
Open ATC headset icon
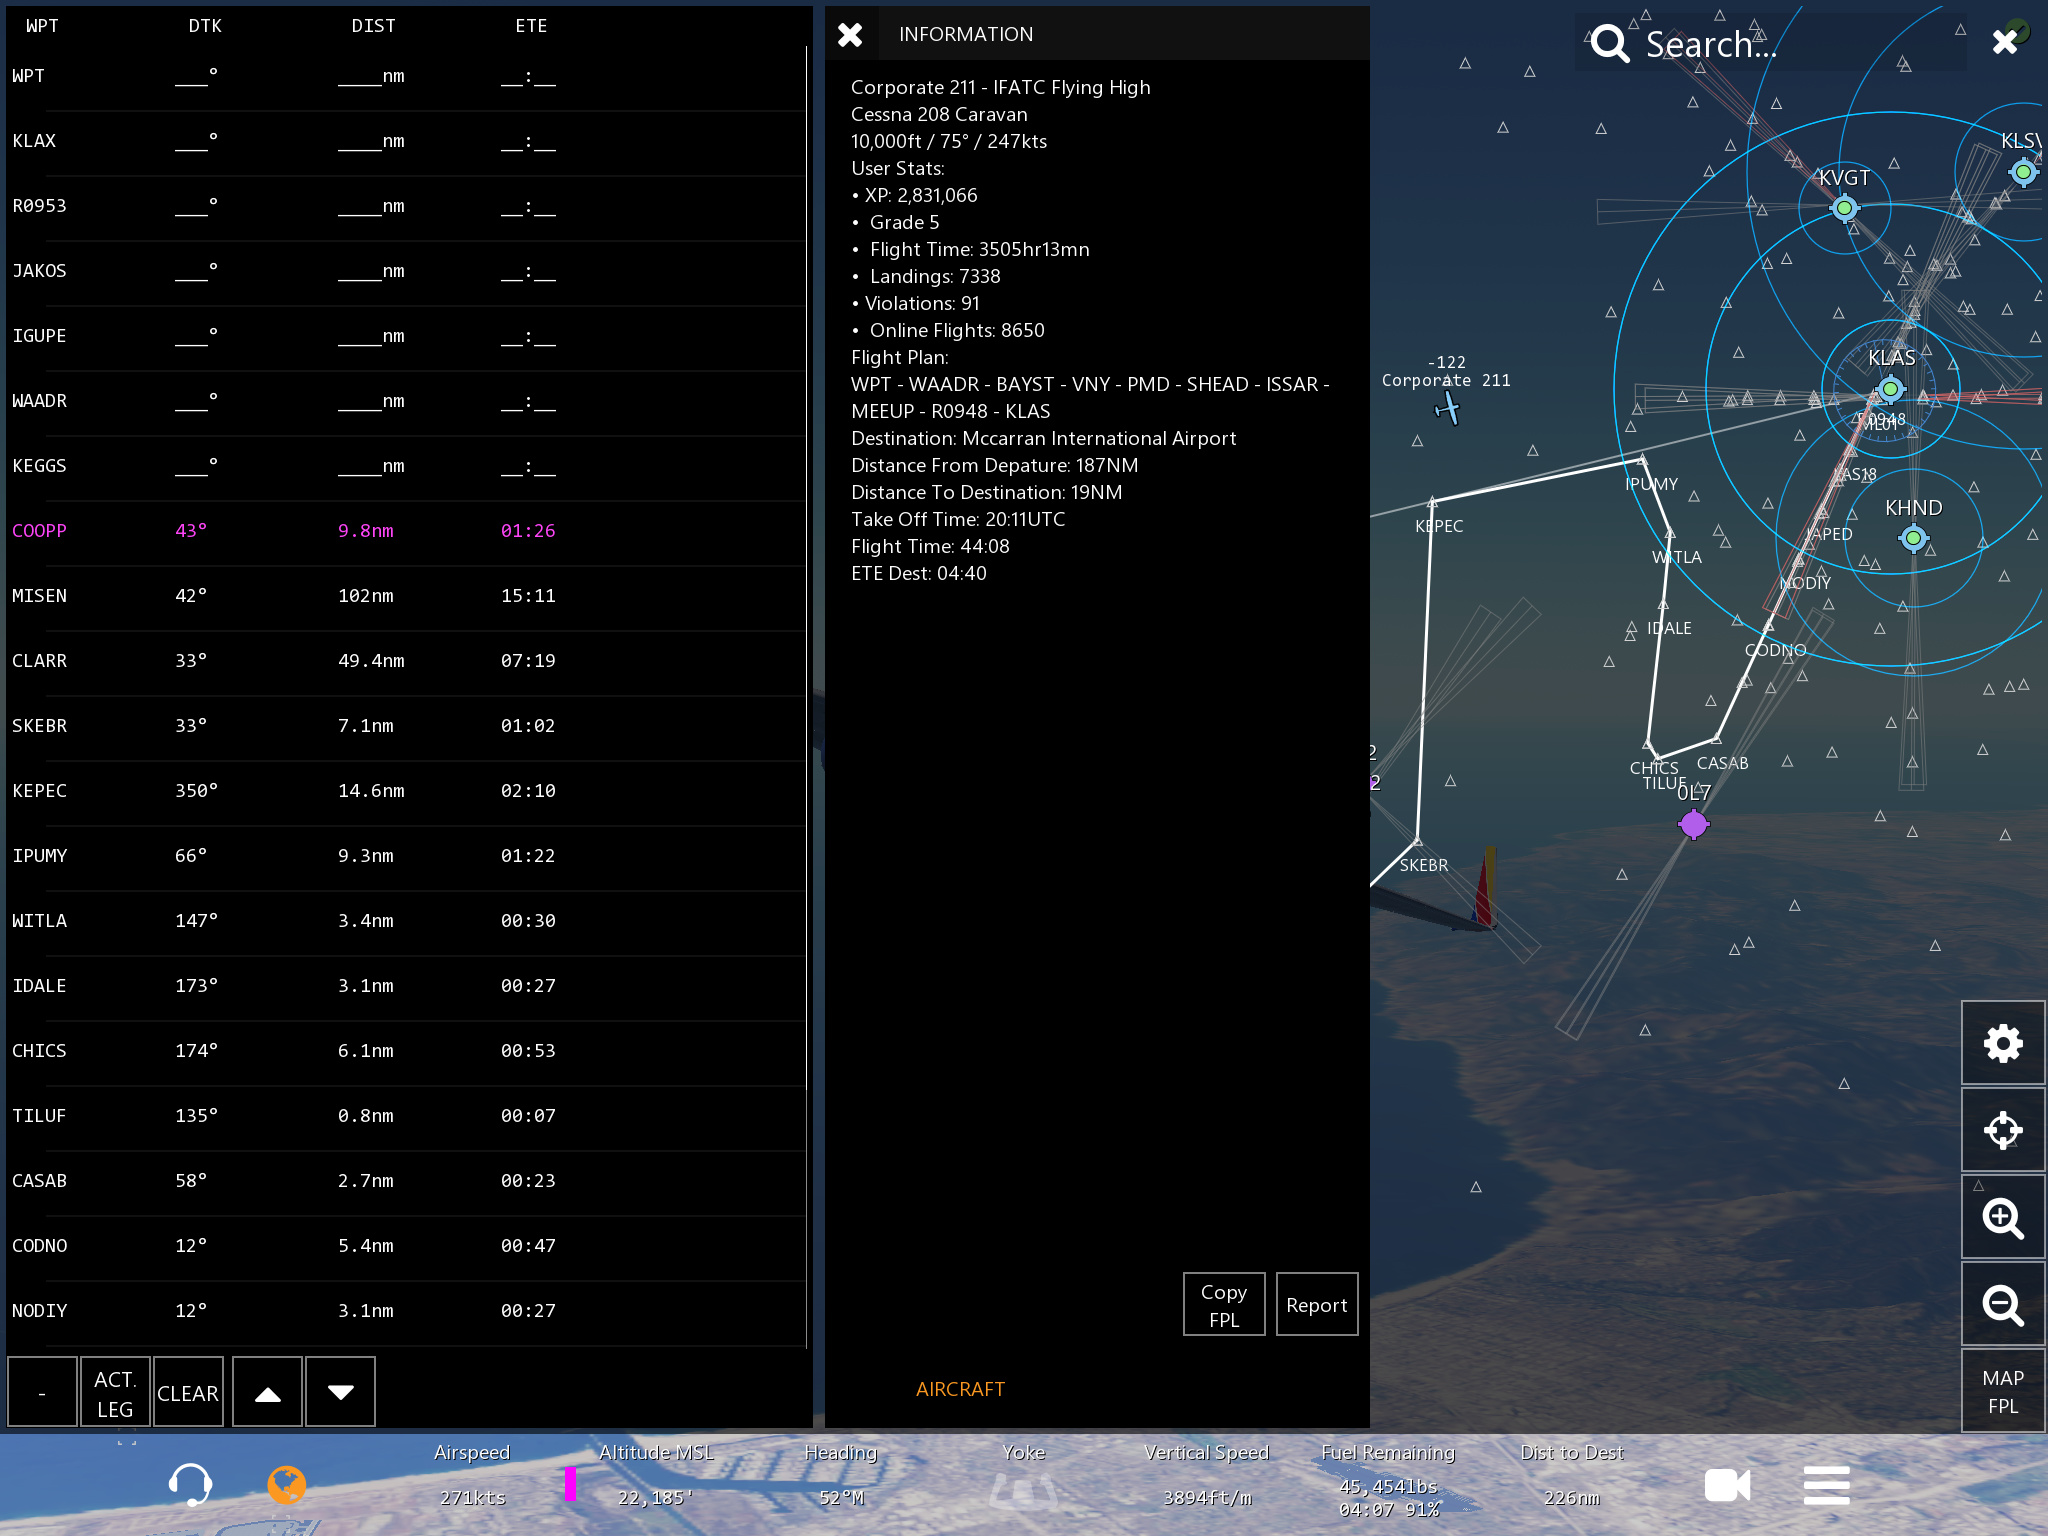pyautogui.click(x=190, y=1484)
